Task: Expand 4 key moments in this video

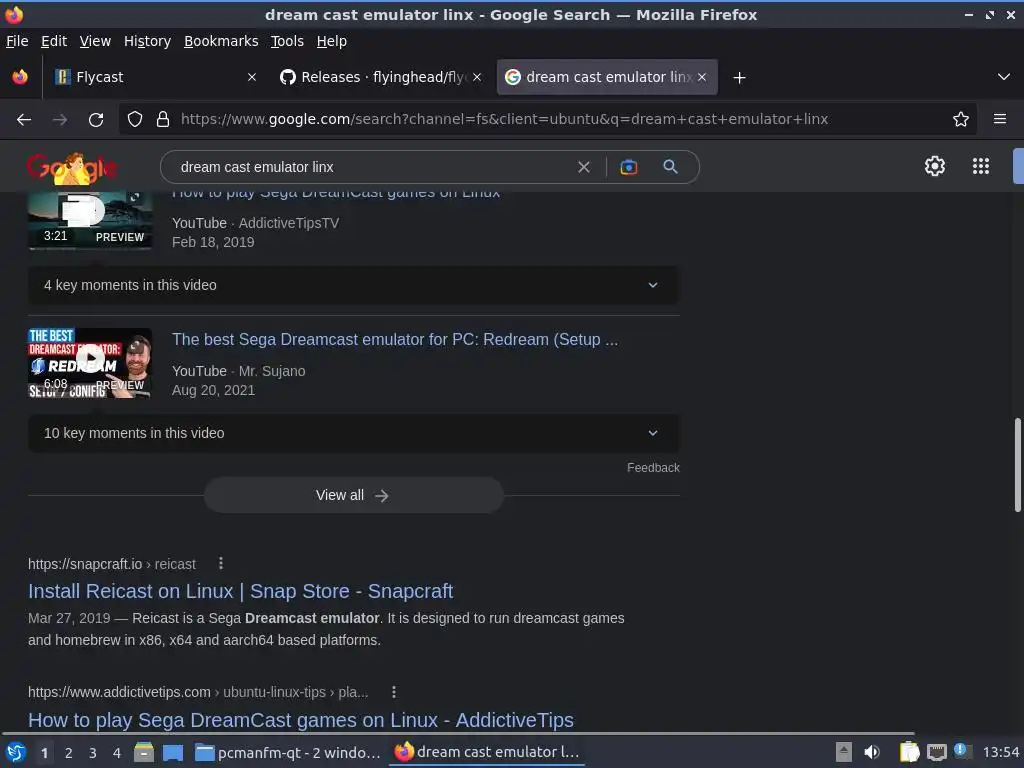Action: click(353, 285)
